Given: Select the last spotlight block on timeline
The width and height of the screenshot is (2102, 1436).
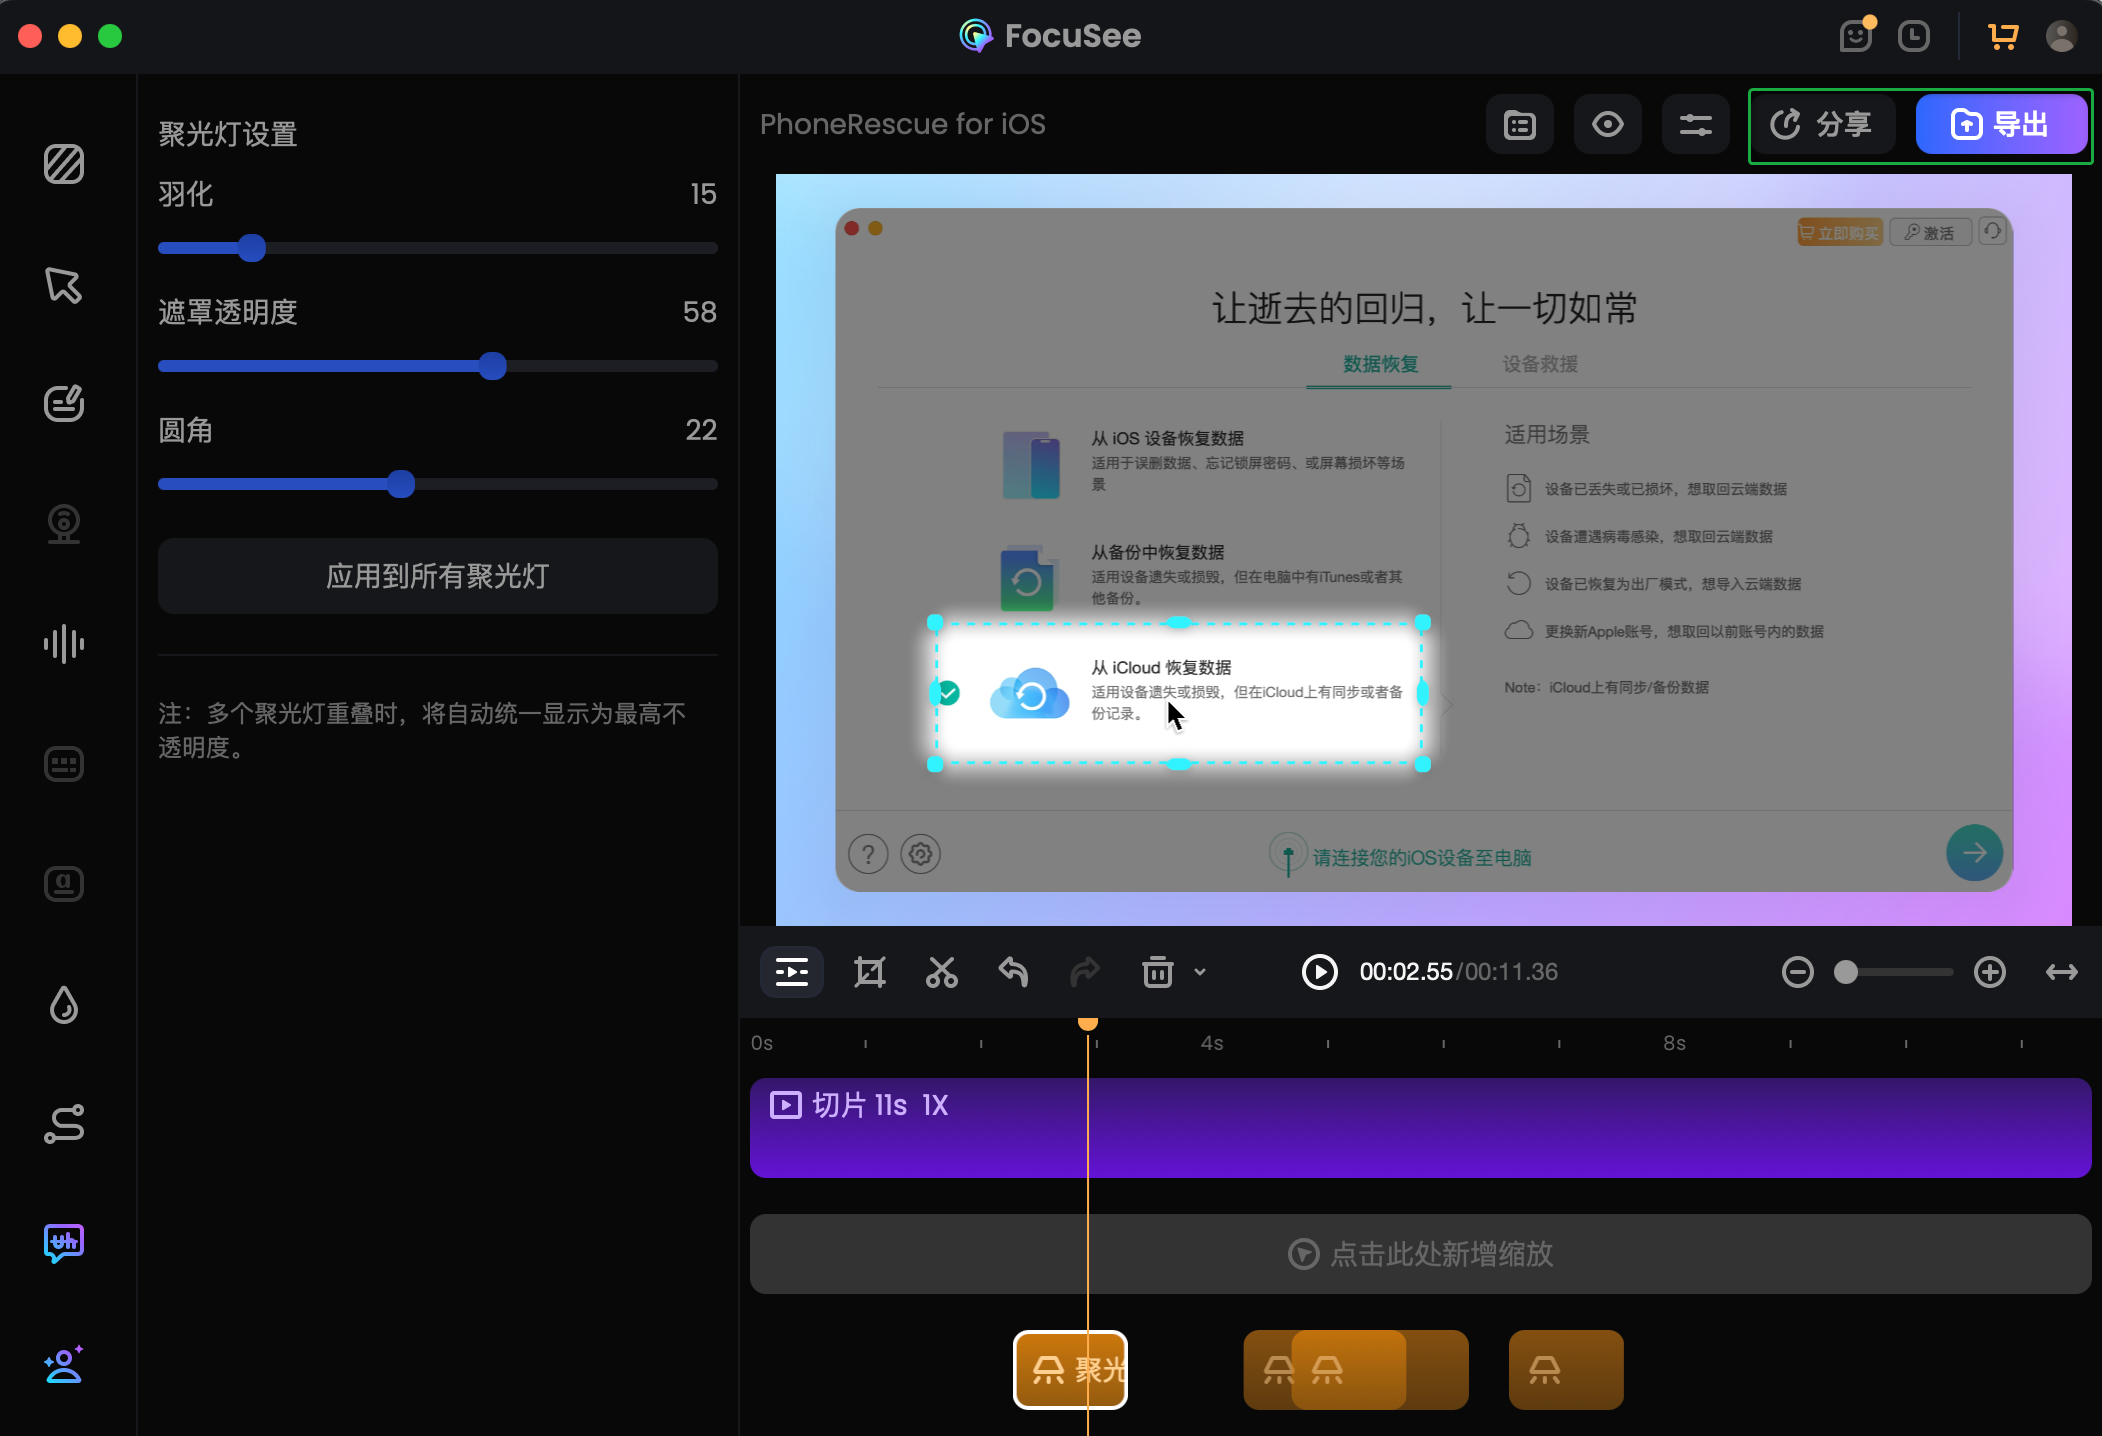Looking at the screenshot, I should coord(1566,1370).
